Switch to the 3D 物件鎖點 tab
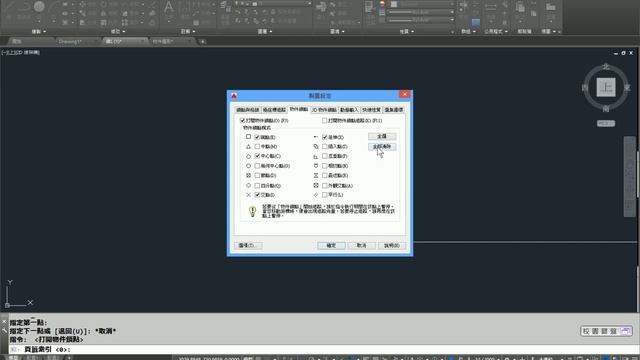Screen dimensions: 640x360 click(x=324, y=110)
